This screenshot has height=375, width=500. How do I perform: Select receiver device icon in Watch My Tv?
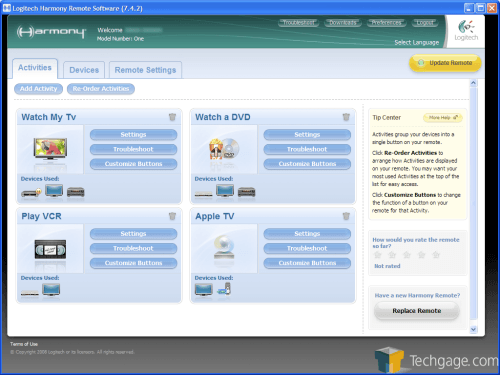(x=76, y=192)
